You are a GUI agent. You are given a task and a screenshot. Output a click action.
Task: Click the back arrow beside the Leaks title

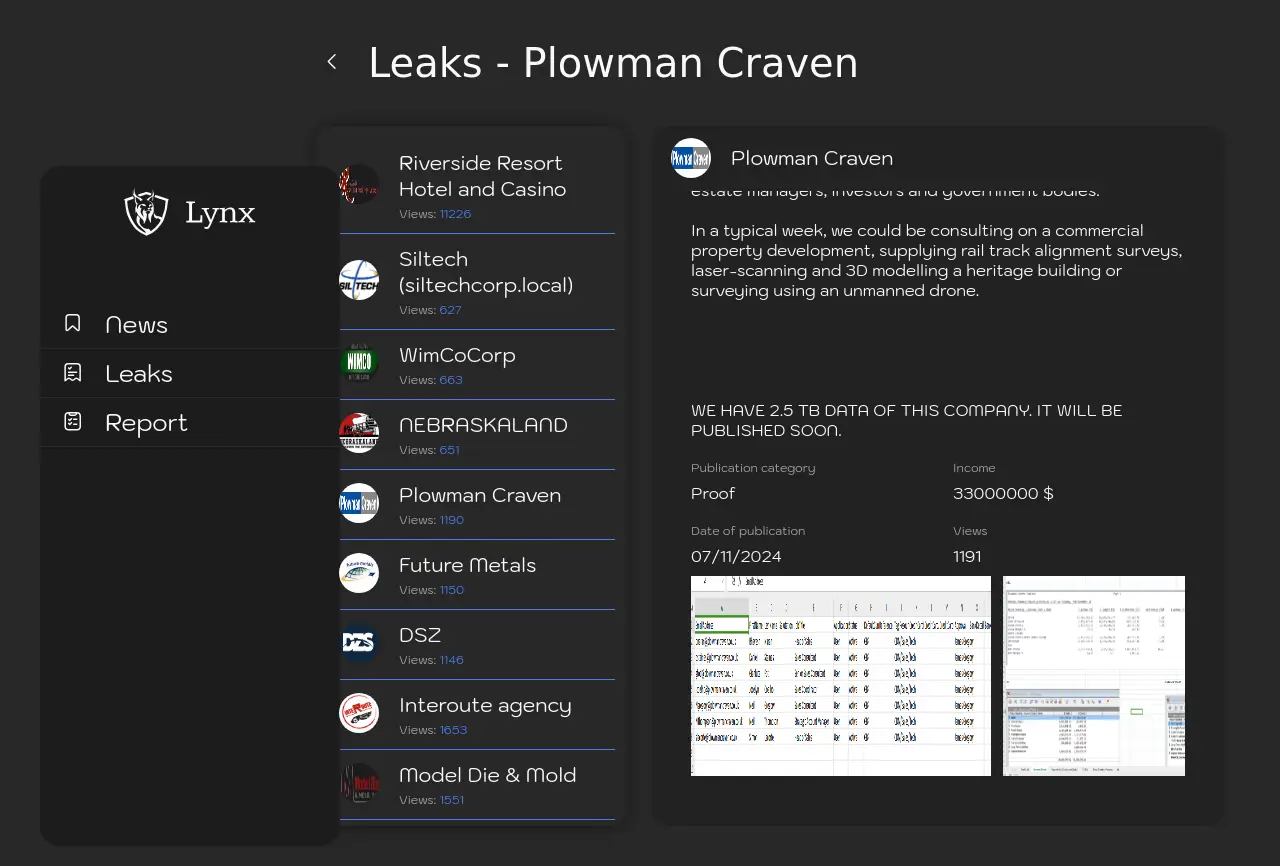point(332,62)
